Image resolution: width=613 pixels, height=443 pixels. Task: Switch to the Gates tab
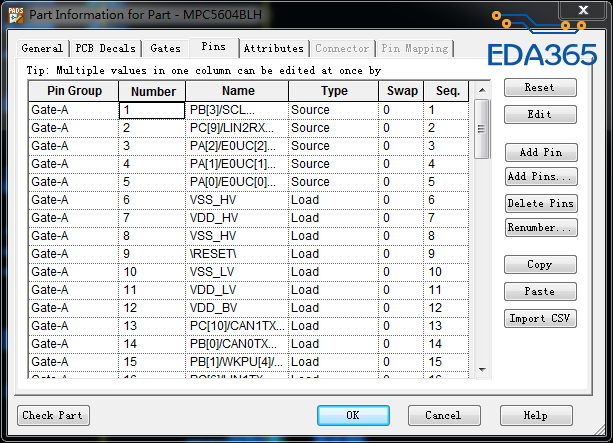pos(165,48)
